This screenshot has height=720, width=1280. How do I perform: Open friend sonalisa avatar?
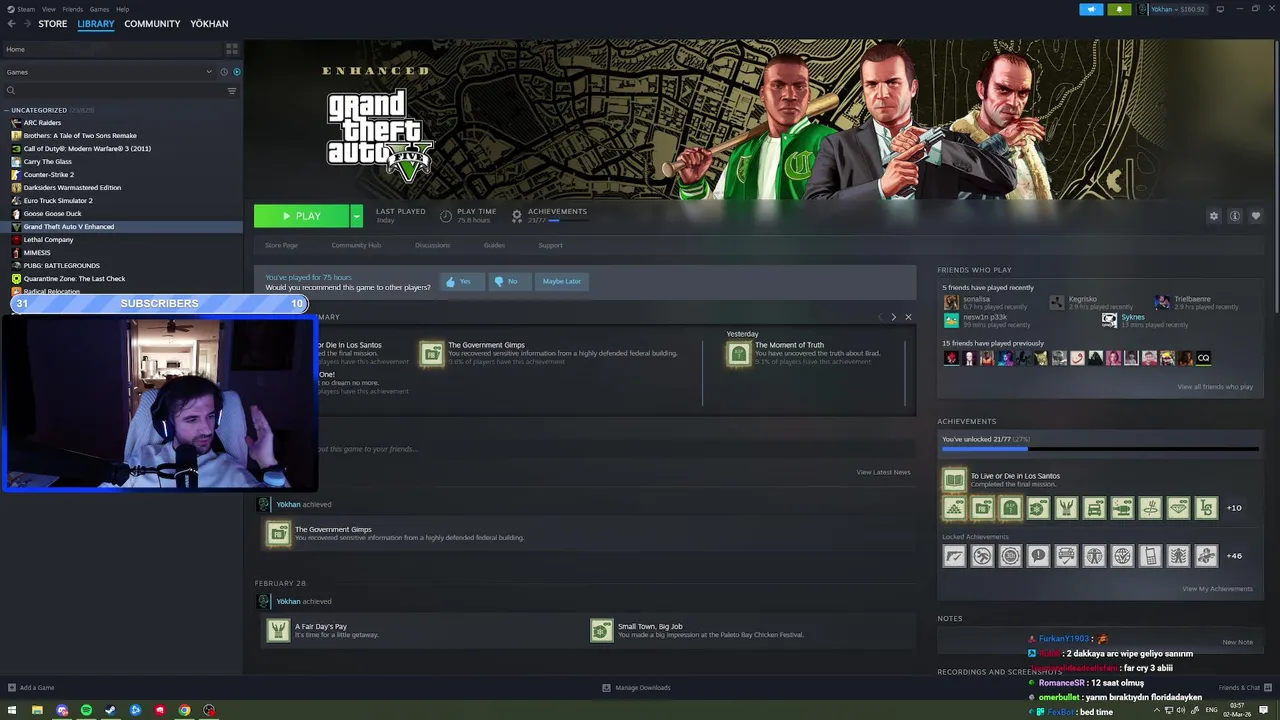coord(951,301)
